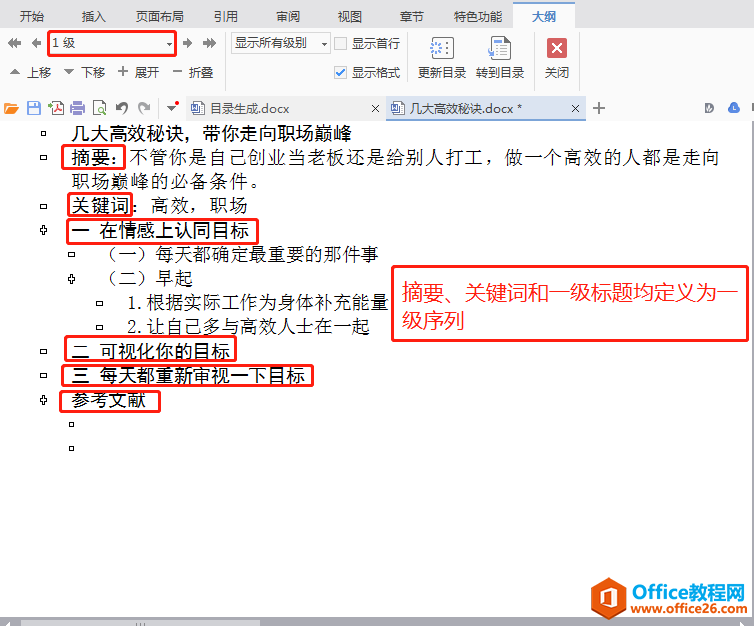
Task: Click the title 几大高效秘诀，带你走向职场巅峰
Action: click(212, 133)
